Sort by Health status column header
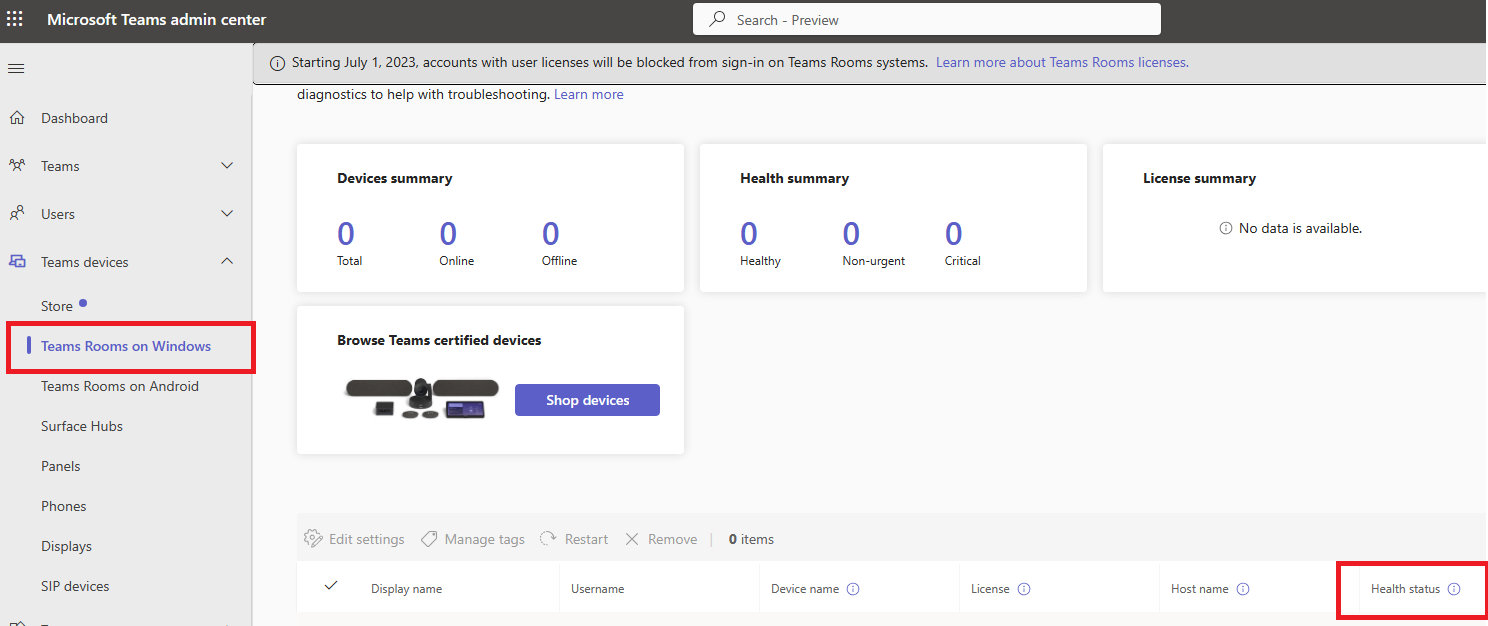 tap(1405, 589)
